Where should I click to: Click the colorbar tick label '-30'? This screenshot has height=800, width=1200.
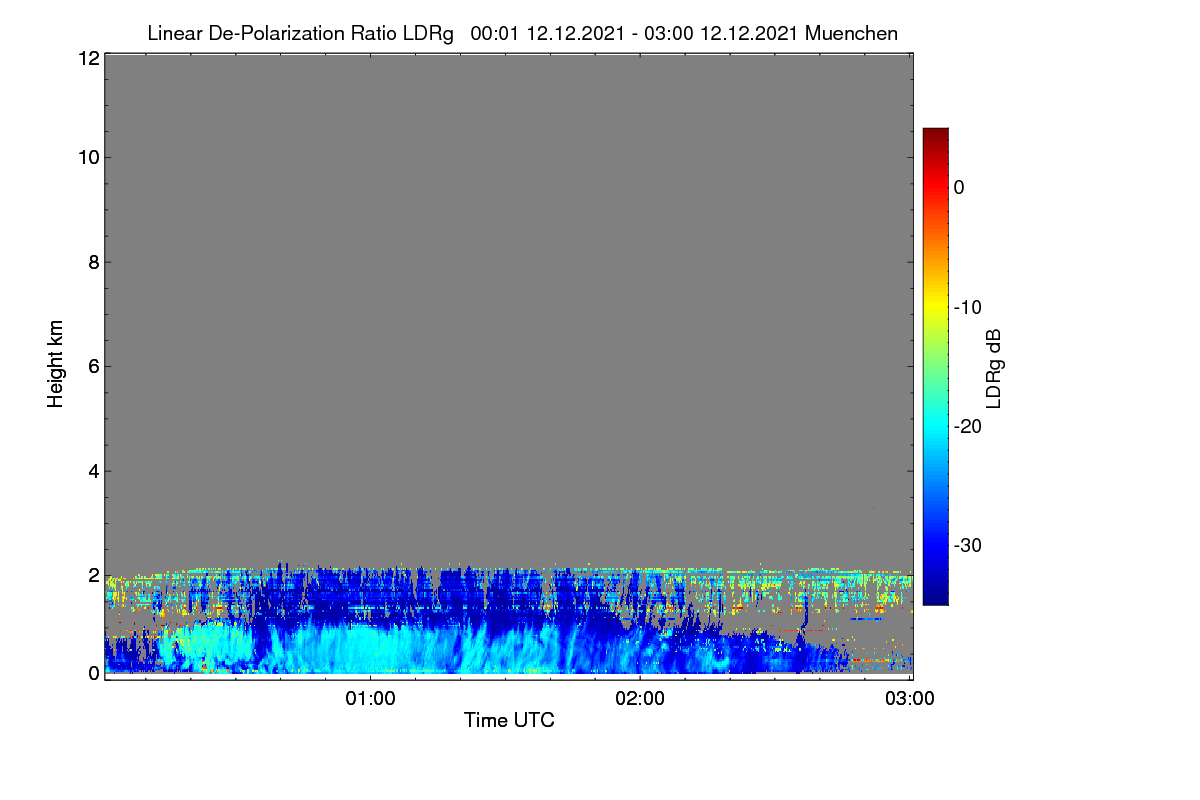[967, 545]
